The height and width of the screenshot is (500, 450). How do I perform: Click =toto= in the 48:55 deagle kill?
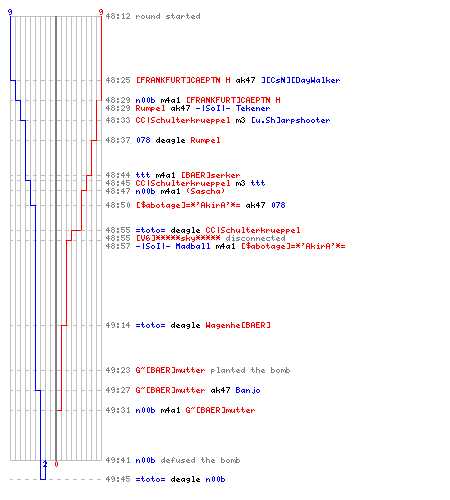150,230
